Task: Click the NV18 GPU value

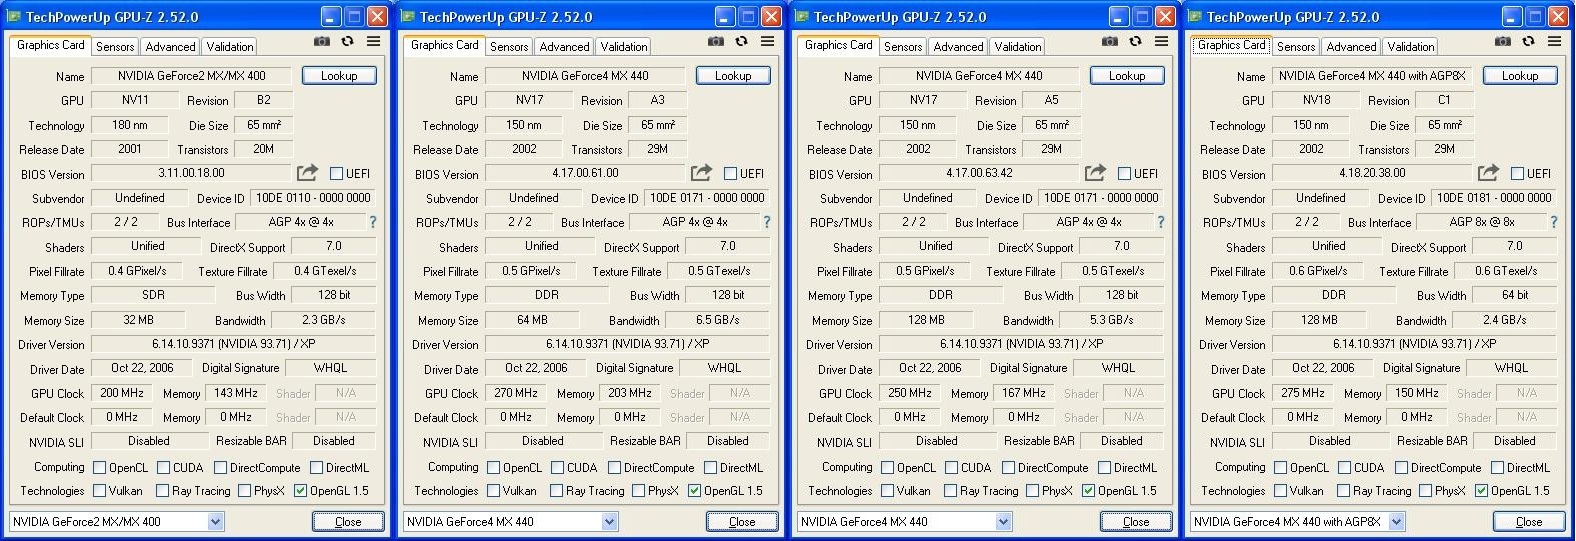Action: pyautogui.click(x=1317, y=100)
